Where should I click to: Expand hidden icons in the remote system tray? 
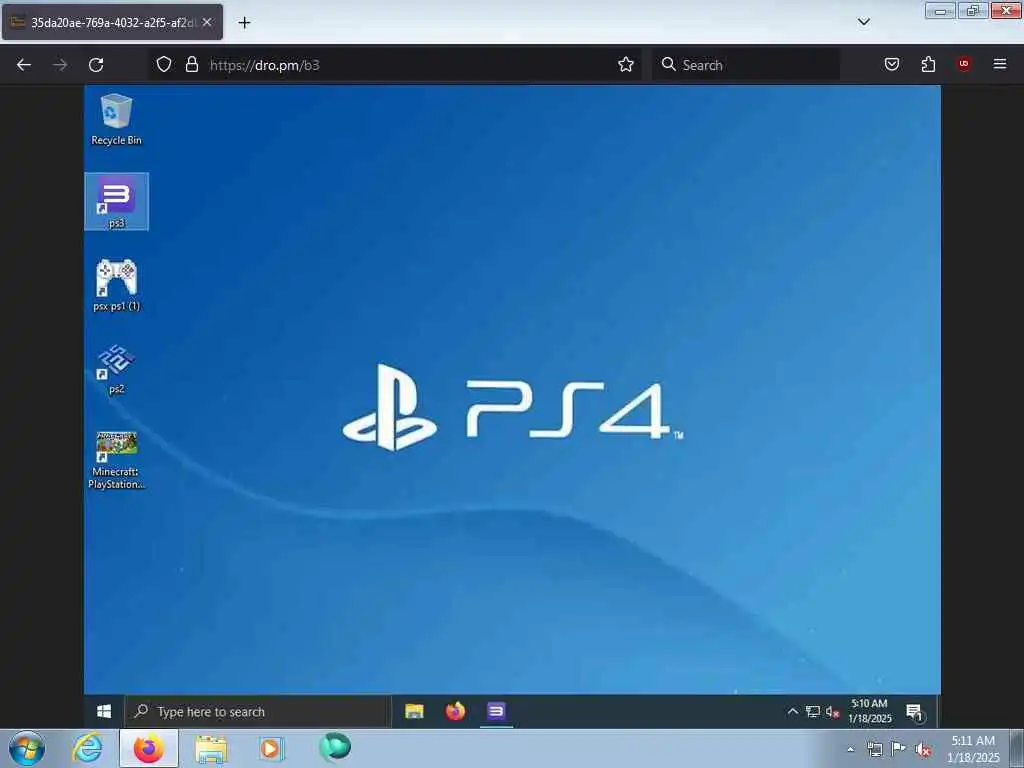(792, 711)
